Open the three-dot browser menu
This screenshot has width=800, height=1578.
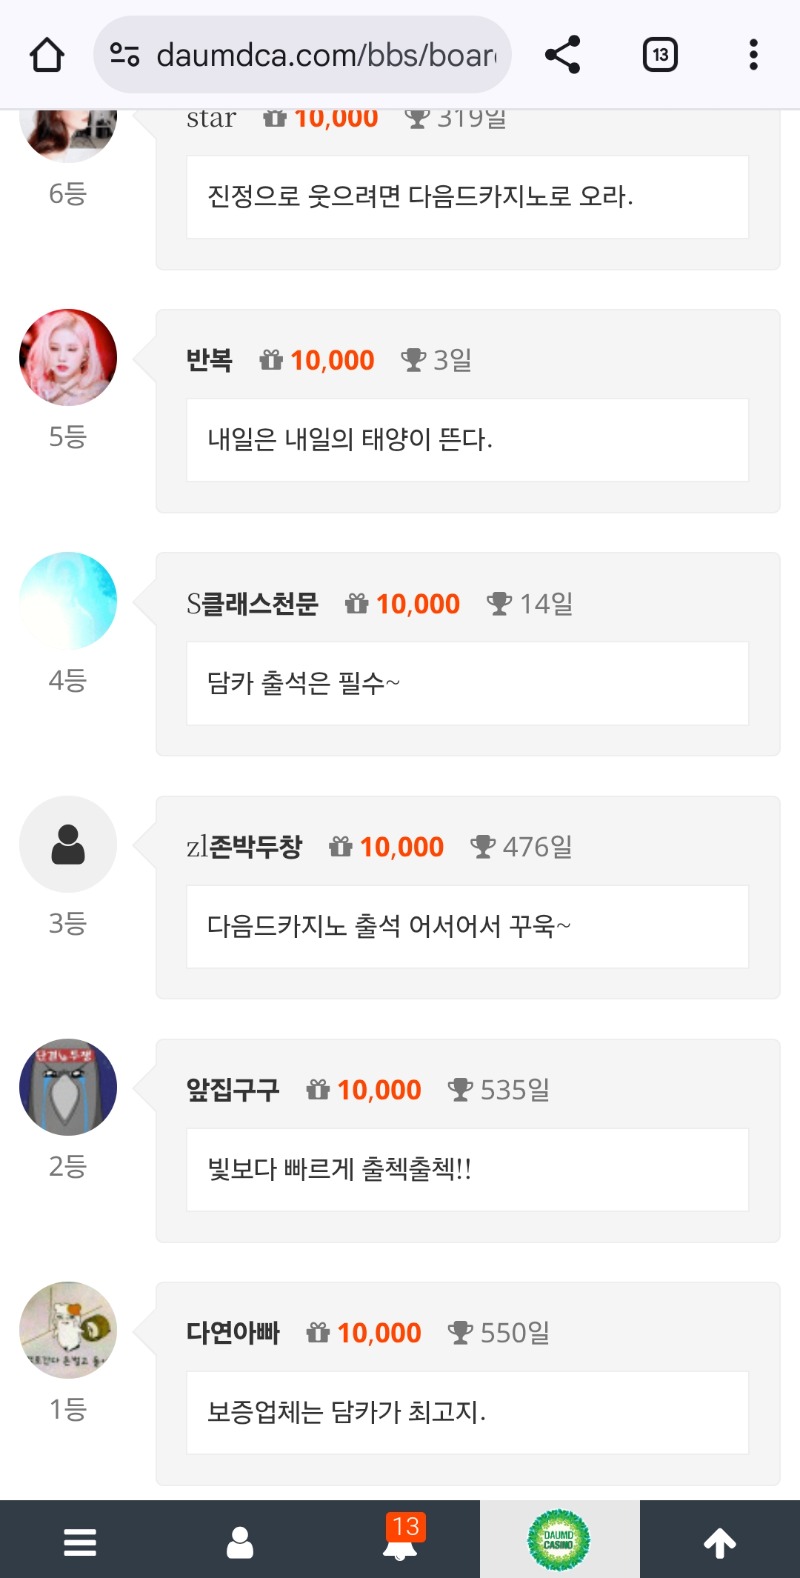753,55
